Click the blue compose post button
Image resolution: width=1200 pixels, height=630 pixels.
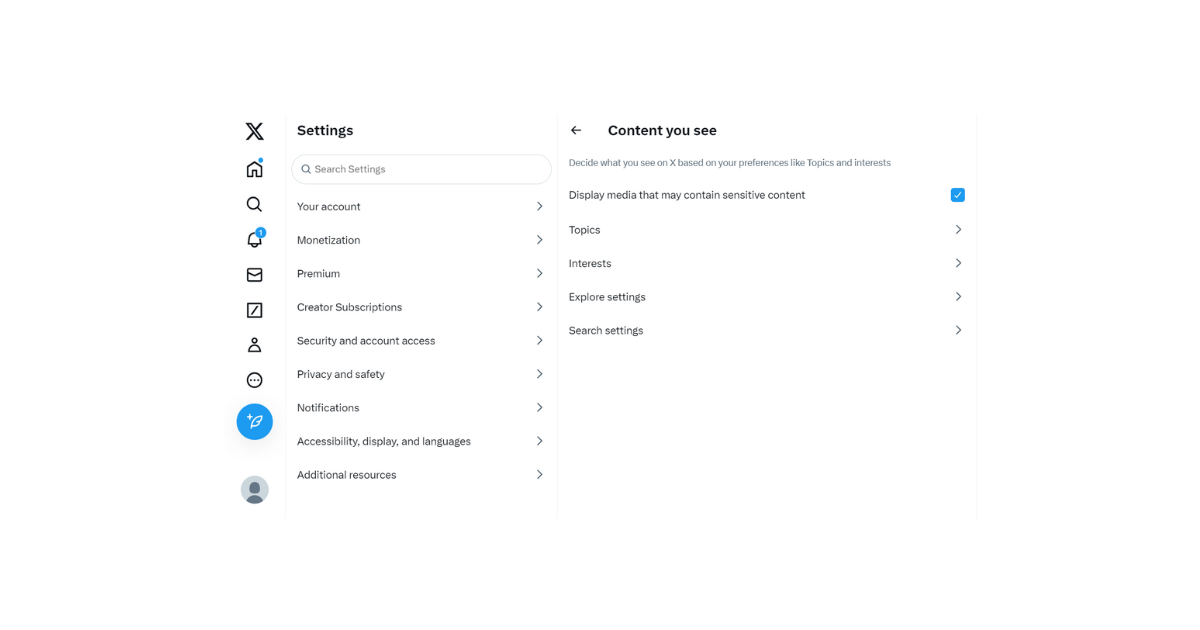coord(254,422)
